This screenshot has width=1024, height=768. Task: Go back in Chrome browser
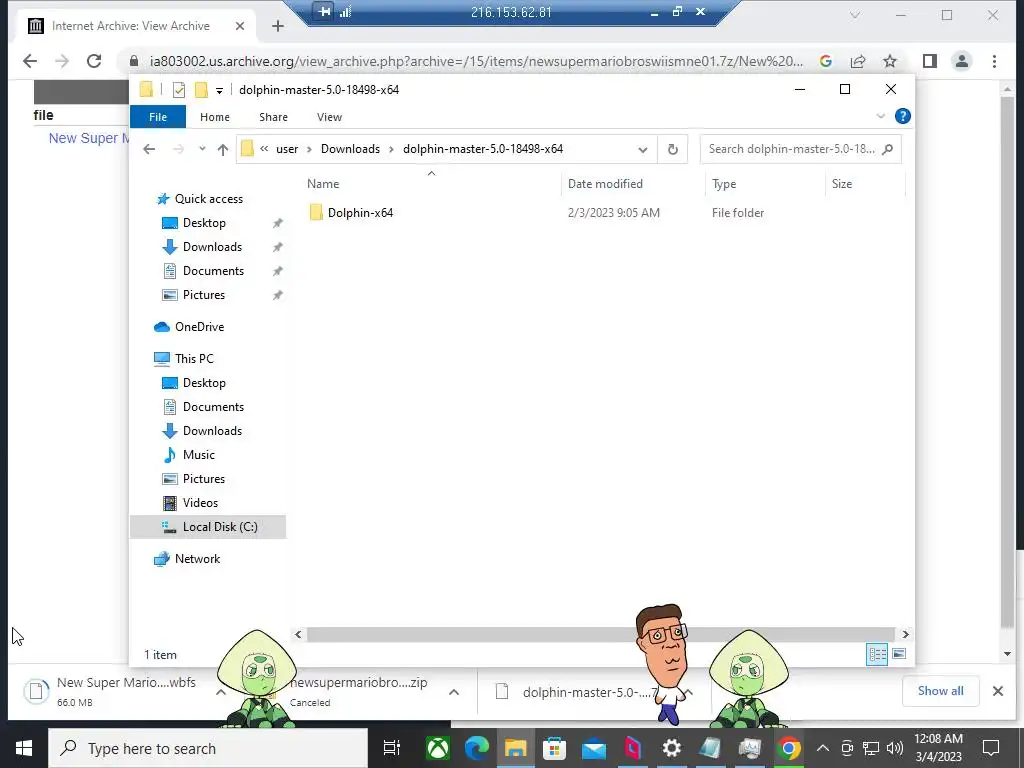pos(30,61)
